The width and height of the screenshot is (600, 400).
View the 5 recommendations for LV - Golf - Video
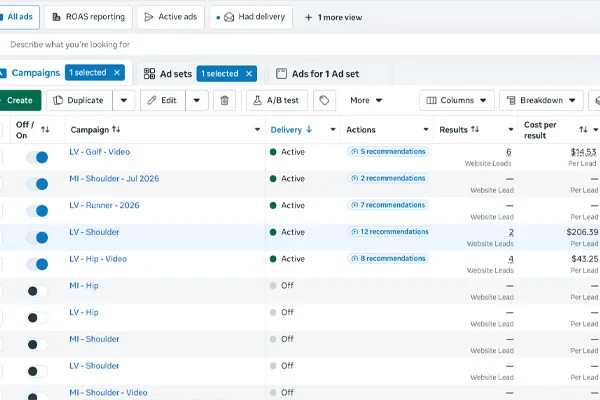388,152
